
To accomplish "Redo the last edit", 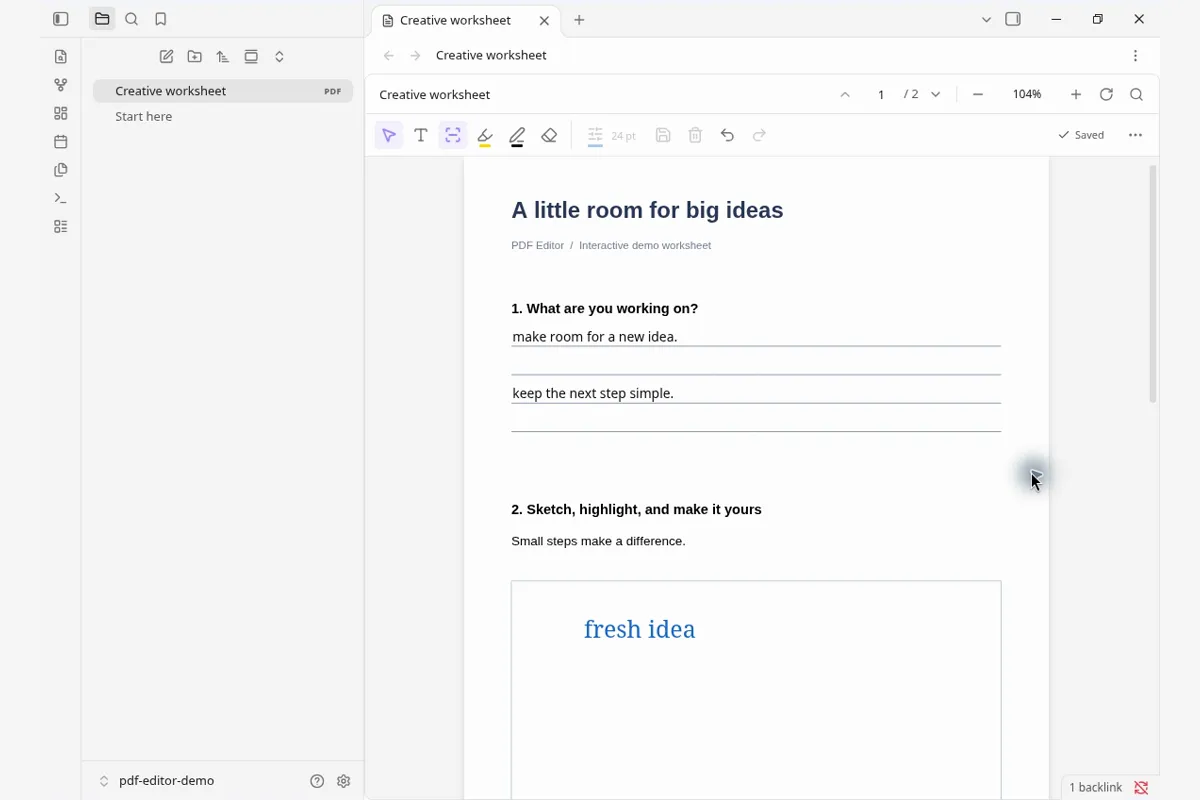I will click(x=759, y=135).
